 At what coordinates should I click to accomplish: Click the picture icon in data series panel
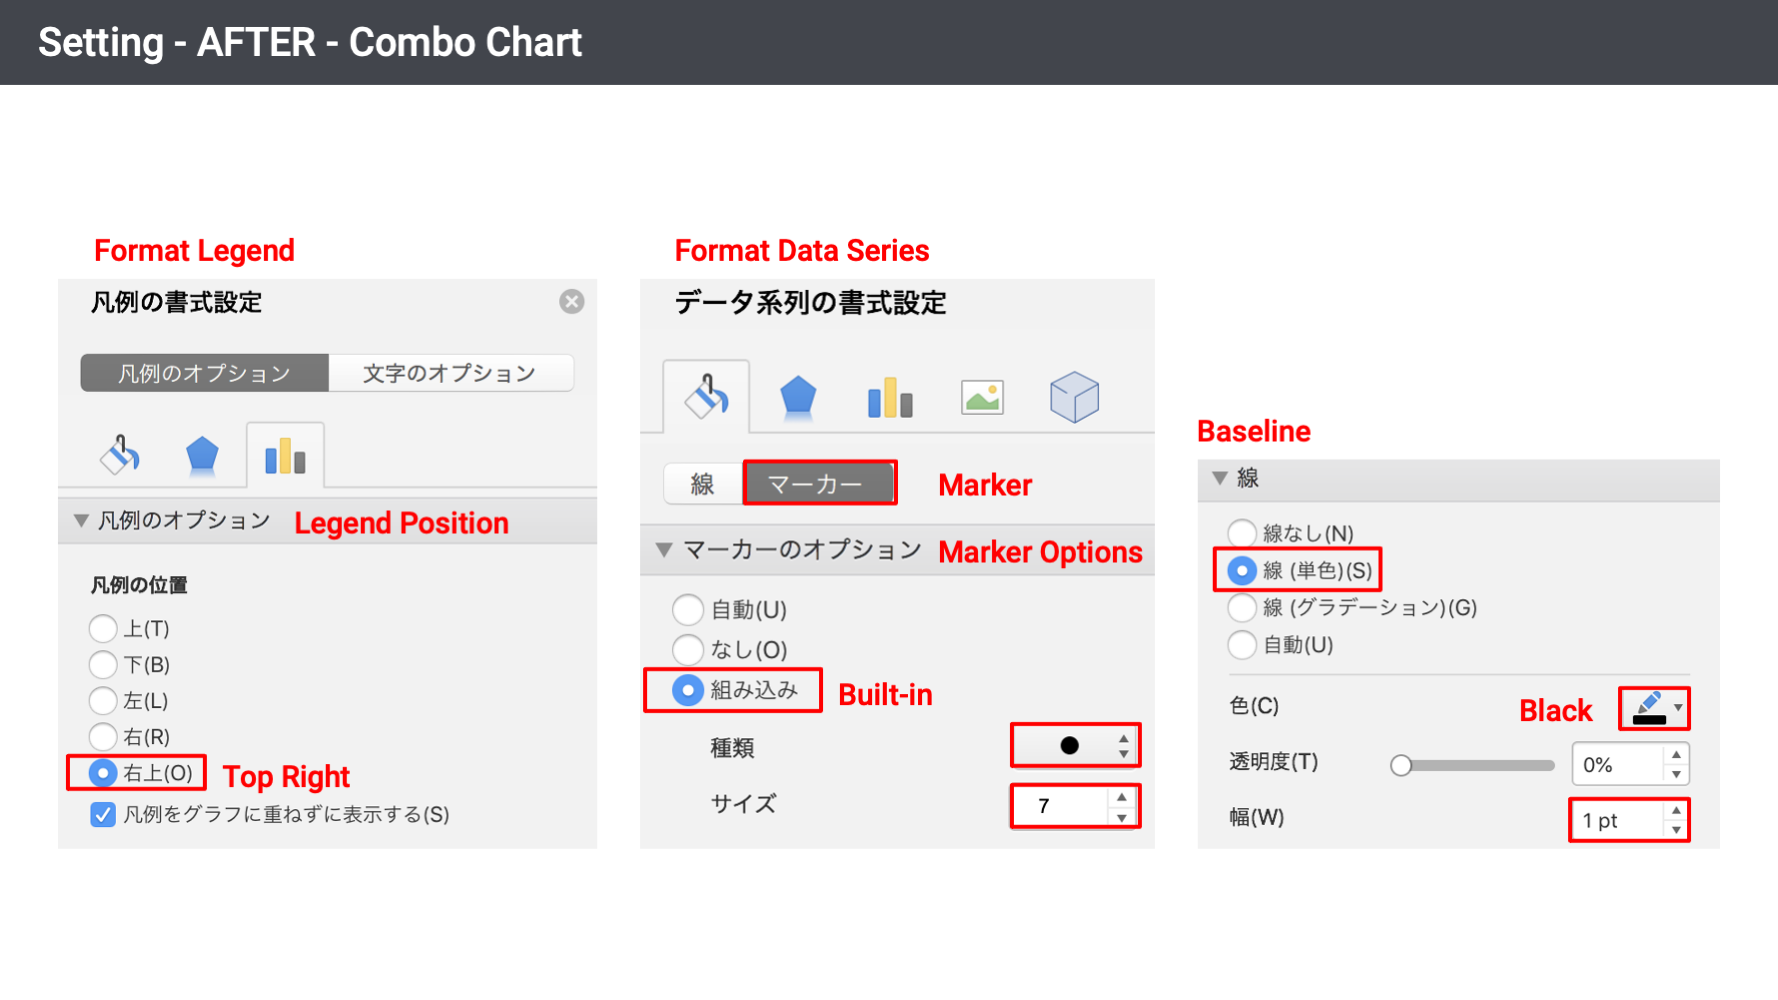982,398
